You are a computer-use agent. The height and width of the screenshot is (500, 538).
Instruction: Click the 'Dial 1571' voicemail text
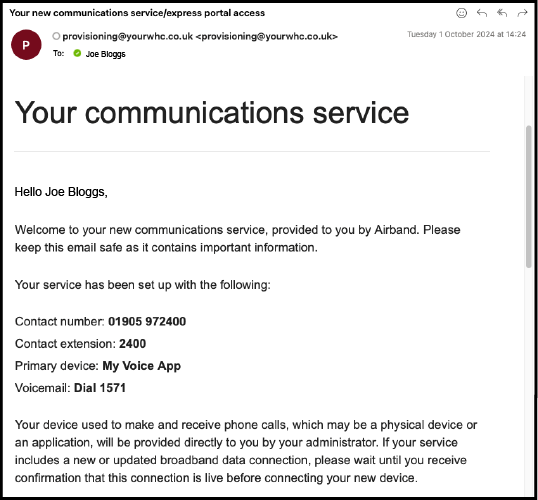(x=100, y=388)
